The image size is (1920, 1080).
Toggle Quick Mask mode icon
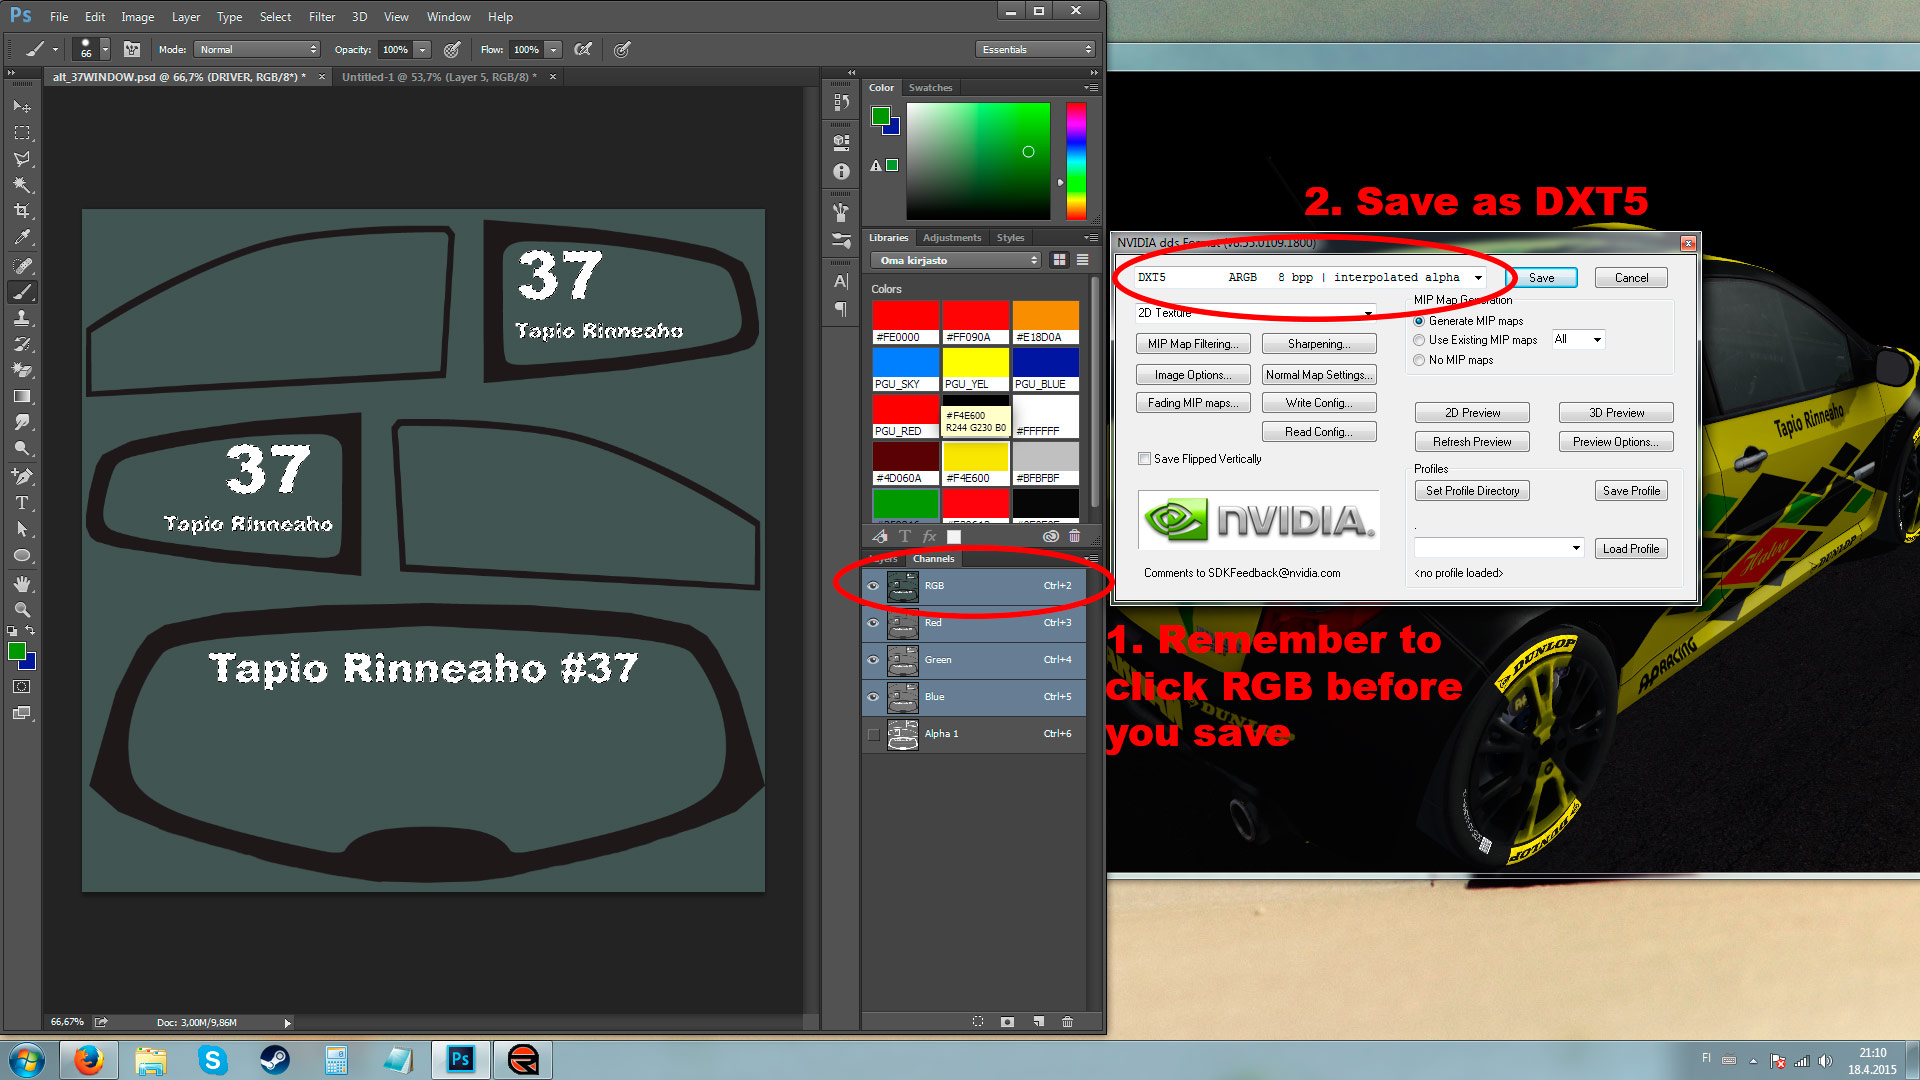pyautogui.click(x=22, y=687)
